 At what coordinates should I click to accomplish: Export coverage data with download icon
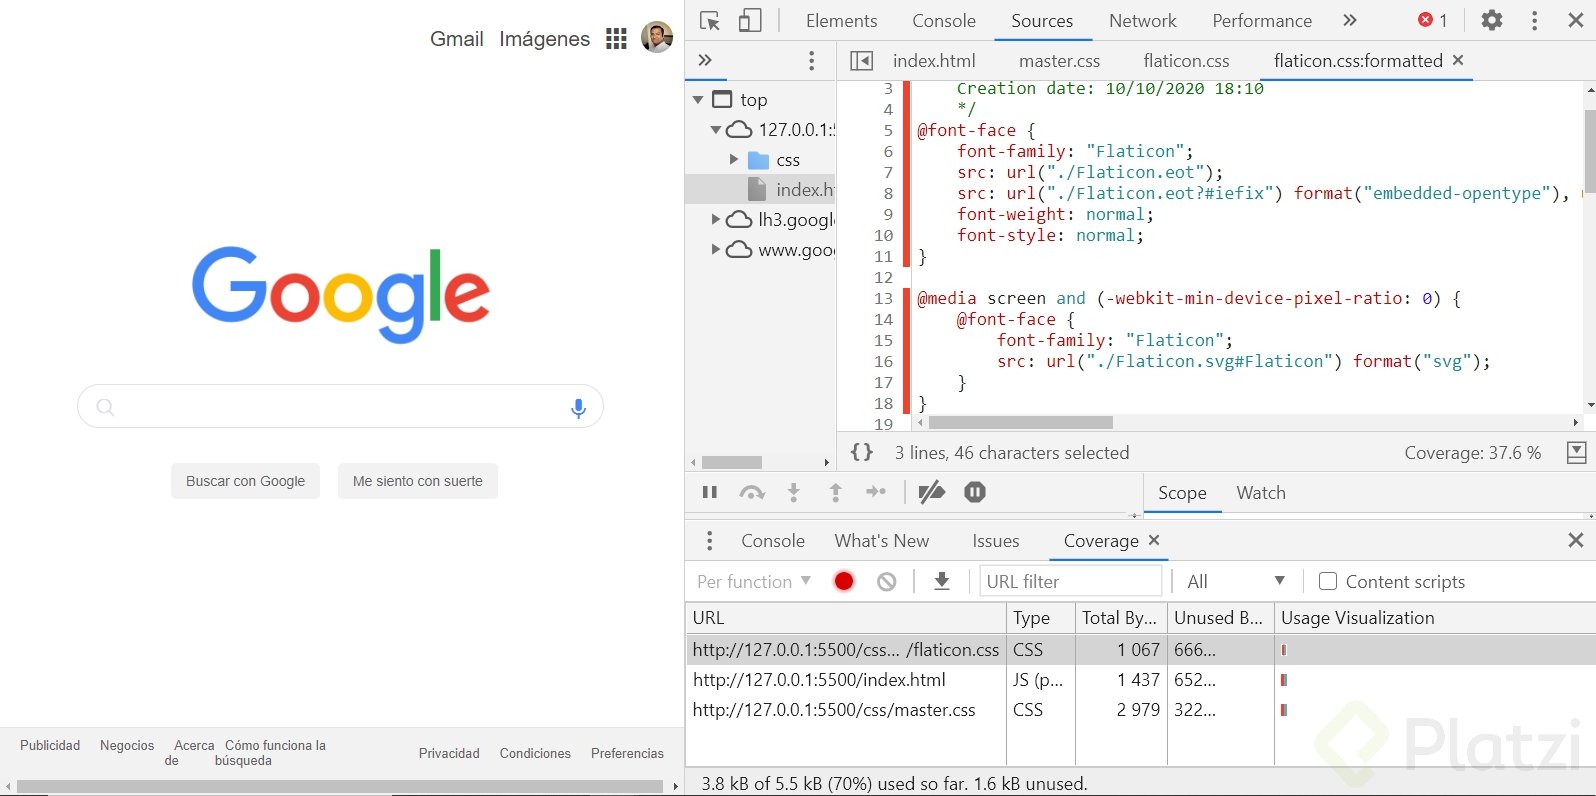pos(942,581)
